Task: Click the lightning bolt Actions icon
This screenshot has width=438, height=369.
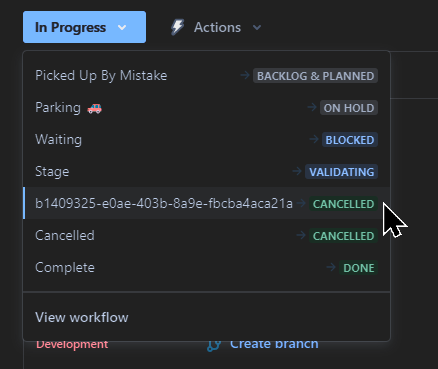Action: (x=177, y=27)
